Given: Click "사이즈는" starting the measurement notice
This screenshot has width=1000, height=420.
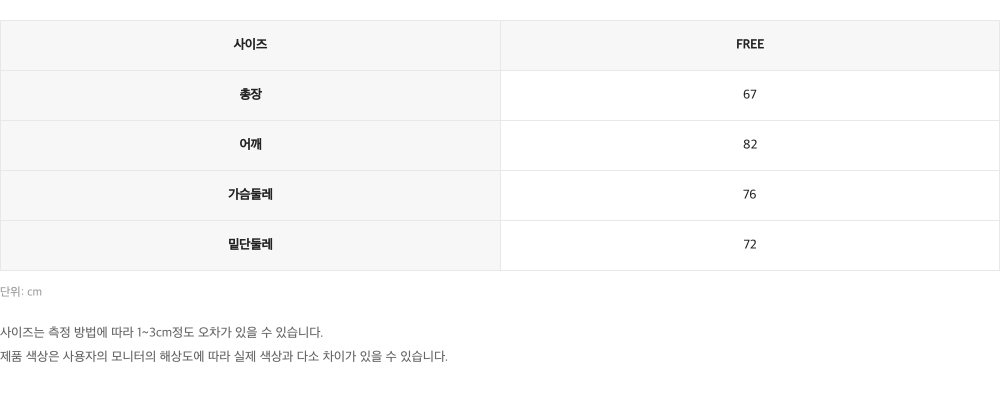Looking at the screenshot, I should pyautogui.click(x=22, y=332).
